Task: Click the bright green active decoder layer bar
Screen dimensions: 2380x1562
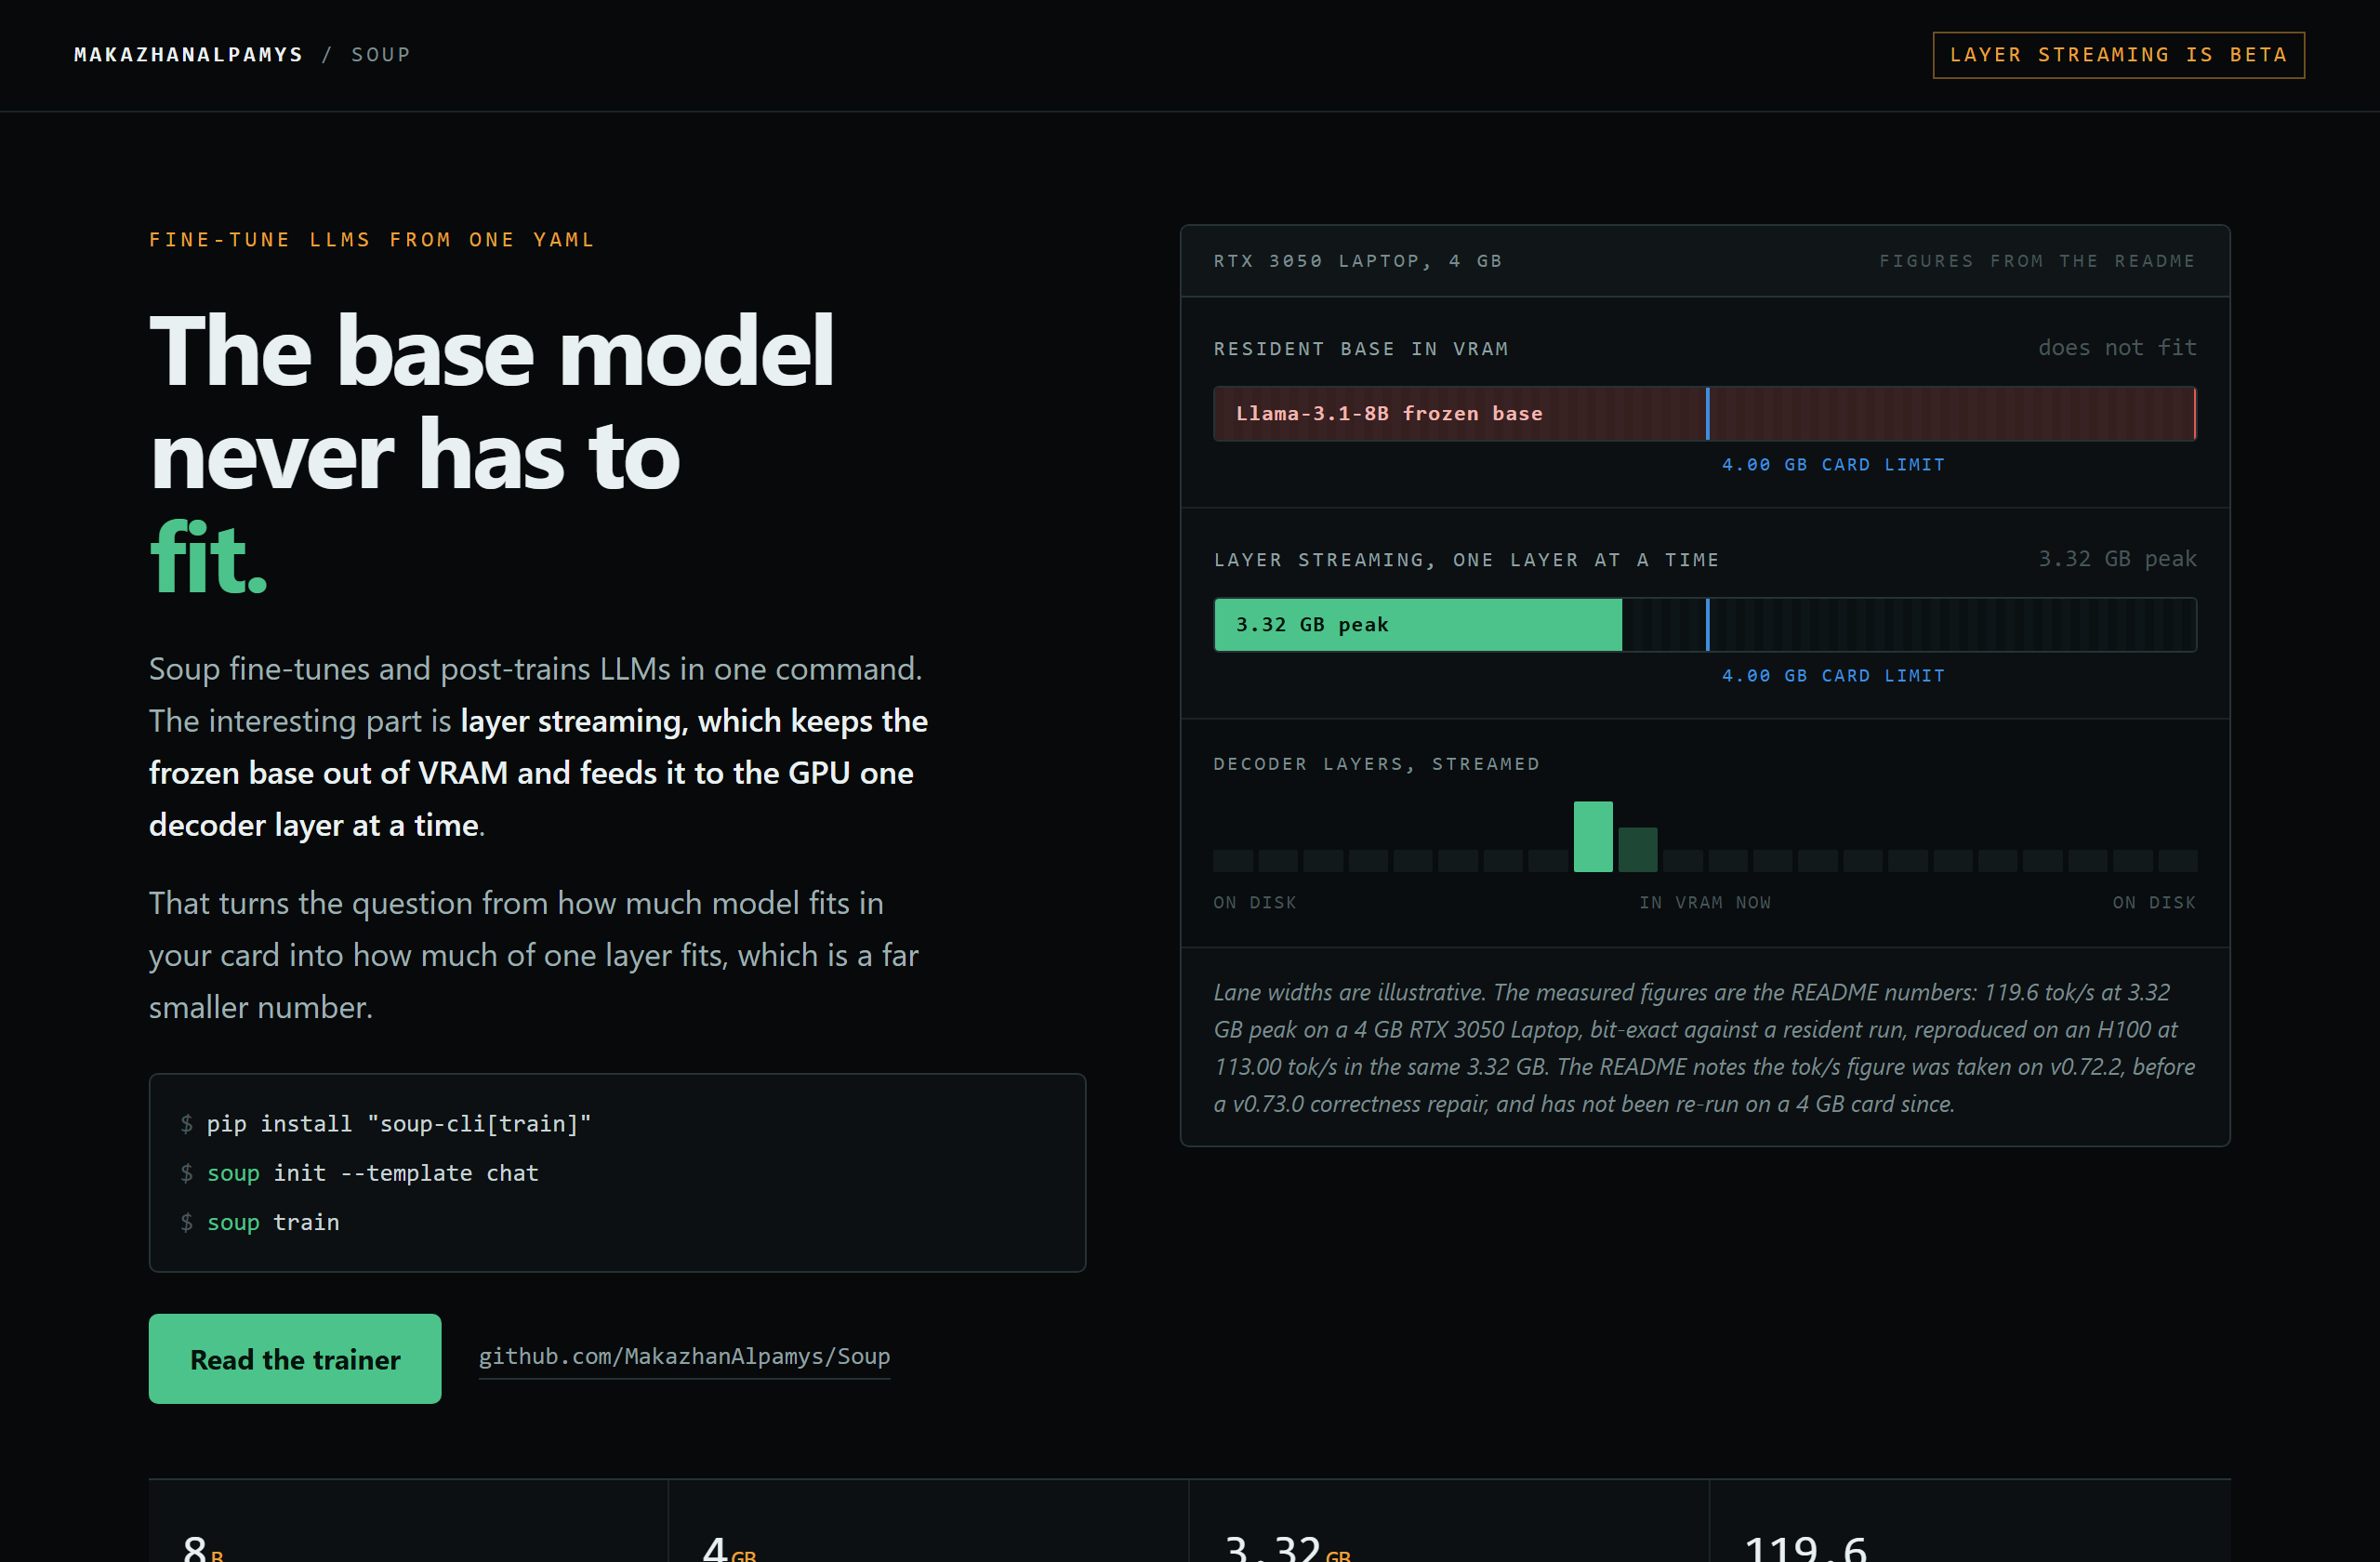Action: point(1592,836)
